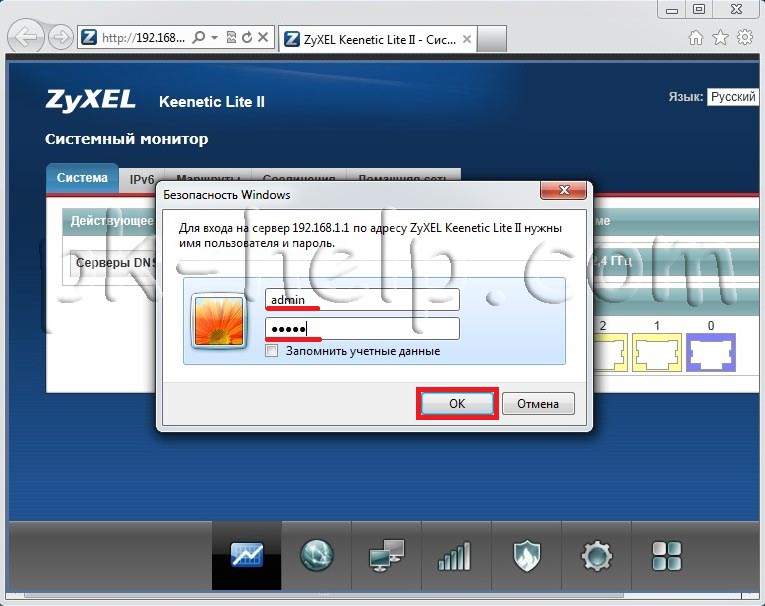Focus the password field with dots

click(x=362, y=328)
